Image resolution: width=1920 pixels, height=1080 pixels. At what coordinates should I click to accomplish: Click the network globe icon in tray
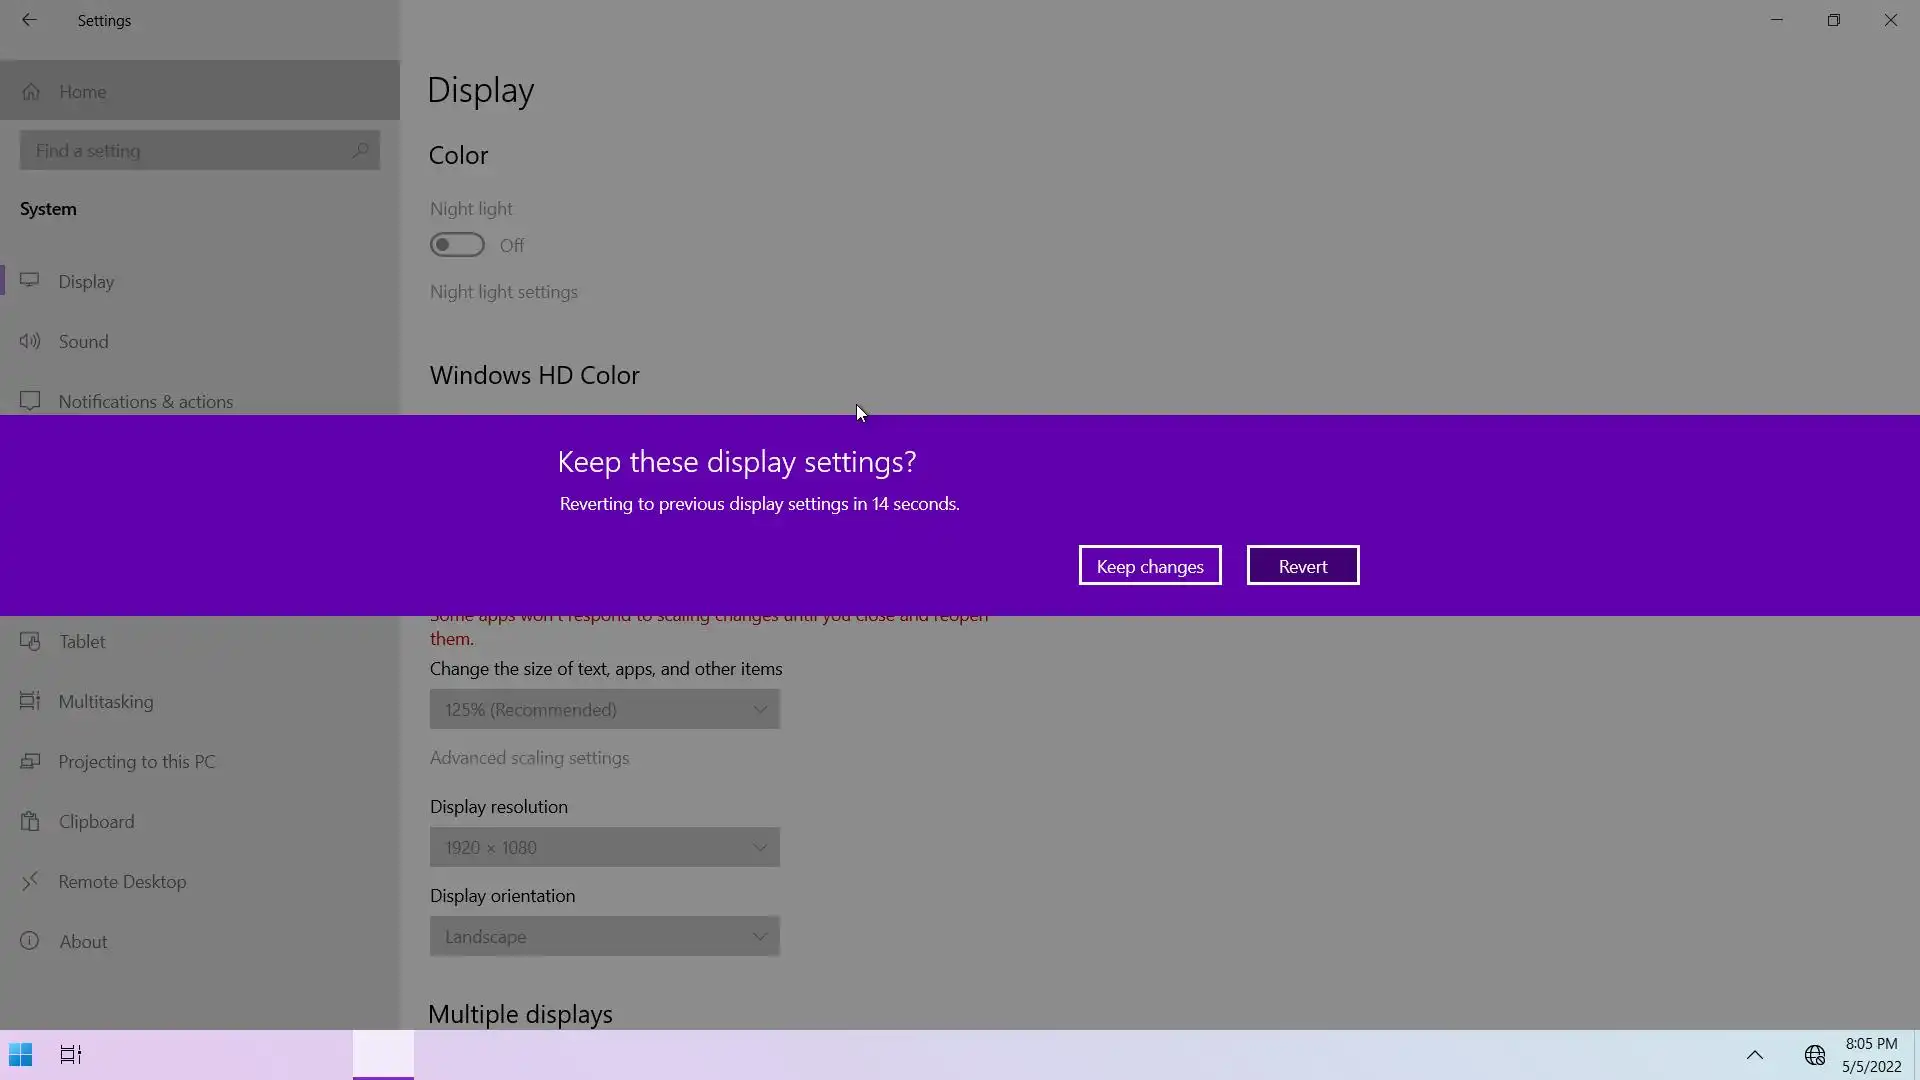click(1815, 1055)
